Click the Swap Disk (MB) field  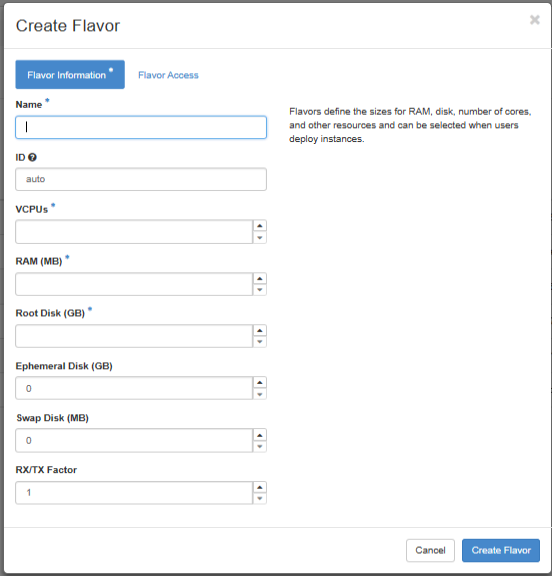pyautogui.click(x=134, y=440)
